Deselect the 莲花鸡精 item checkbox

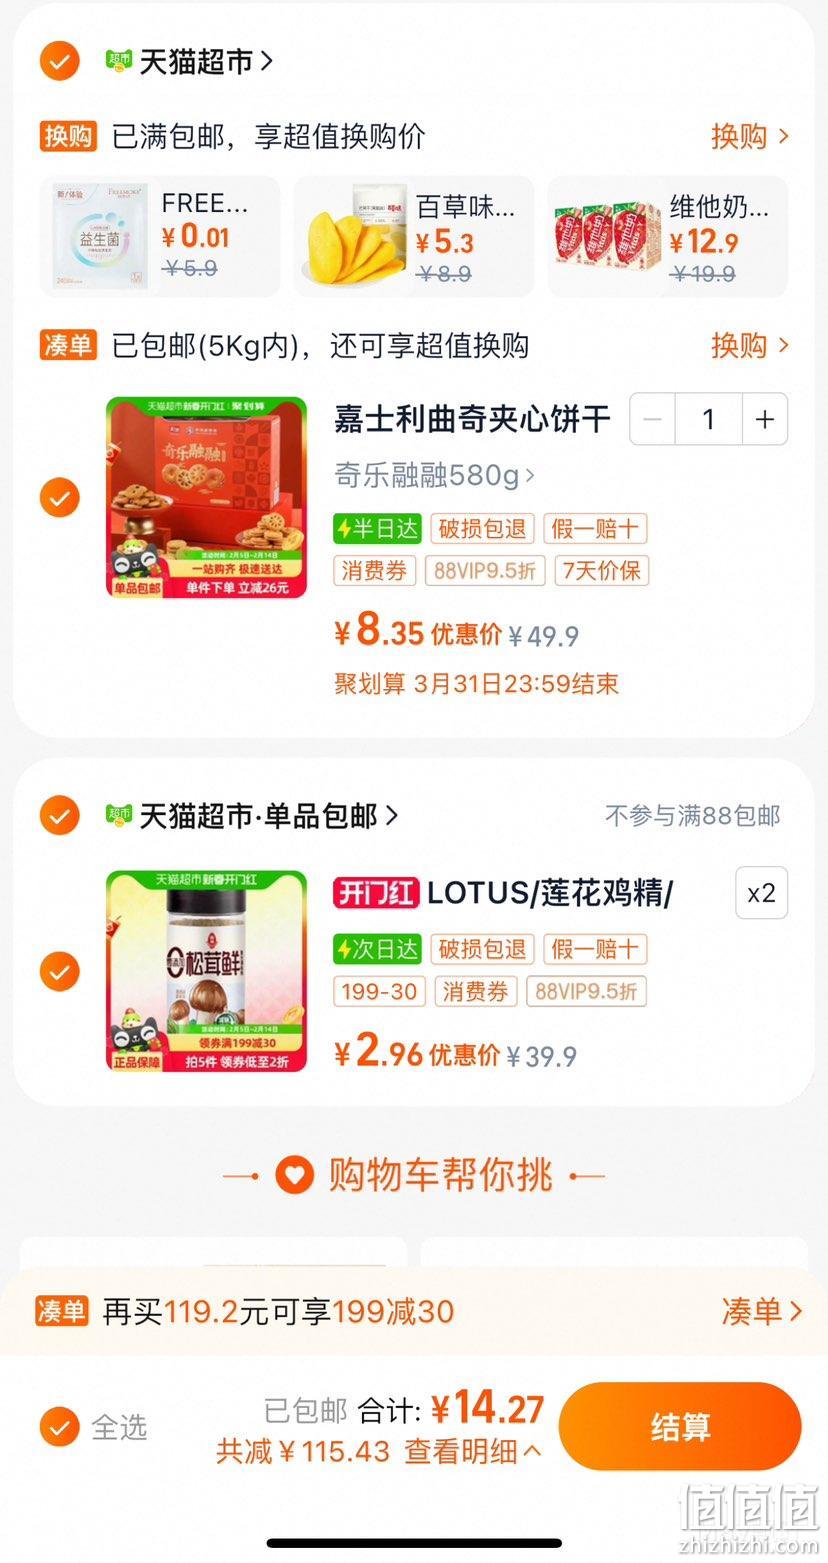pos(60,971)
